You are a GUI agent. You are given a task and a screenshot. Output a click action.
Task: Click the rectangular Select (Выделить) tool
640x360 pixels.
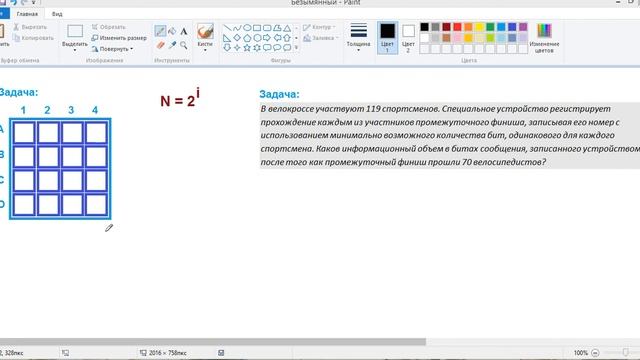coord(75,31)
